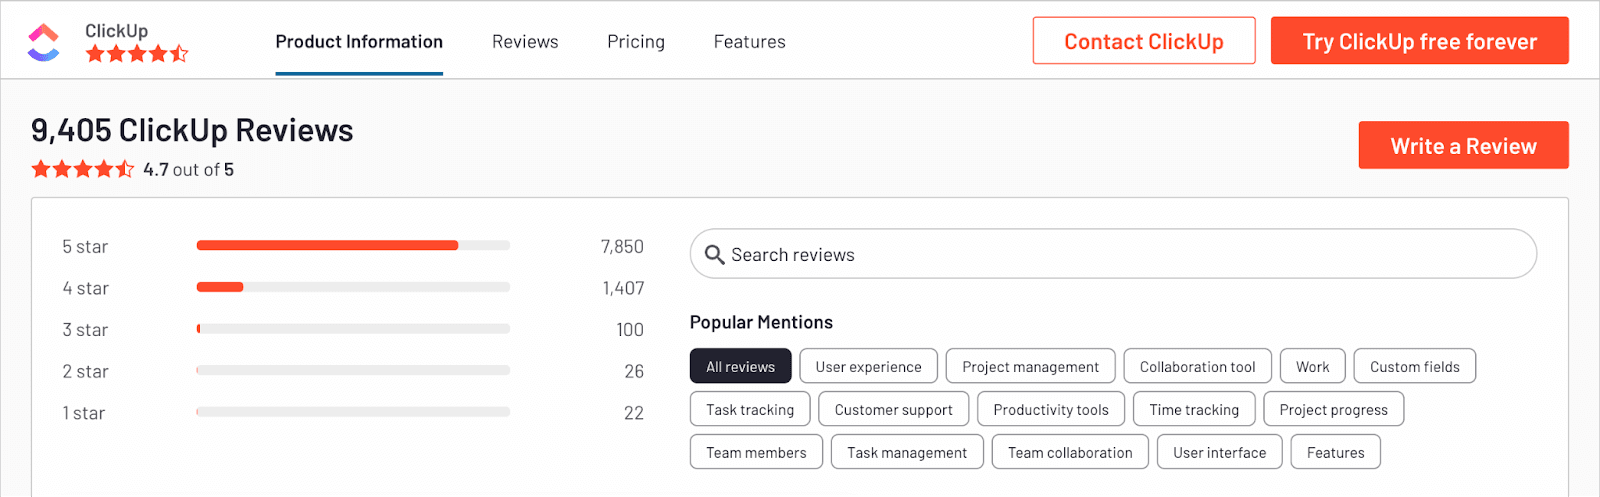Click the Popular Mentions heading

coord(761,322)
